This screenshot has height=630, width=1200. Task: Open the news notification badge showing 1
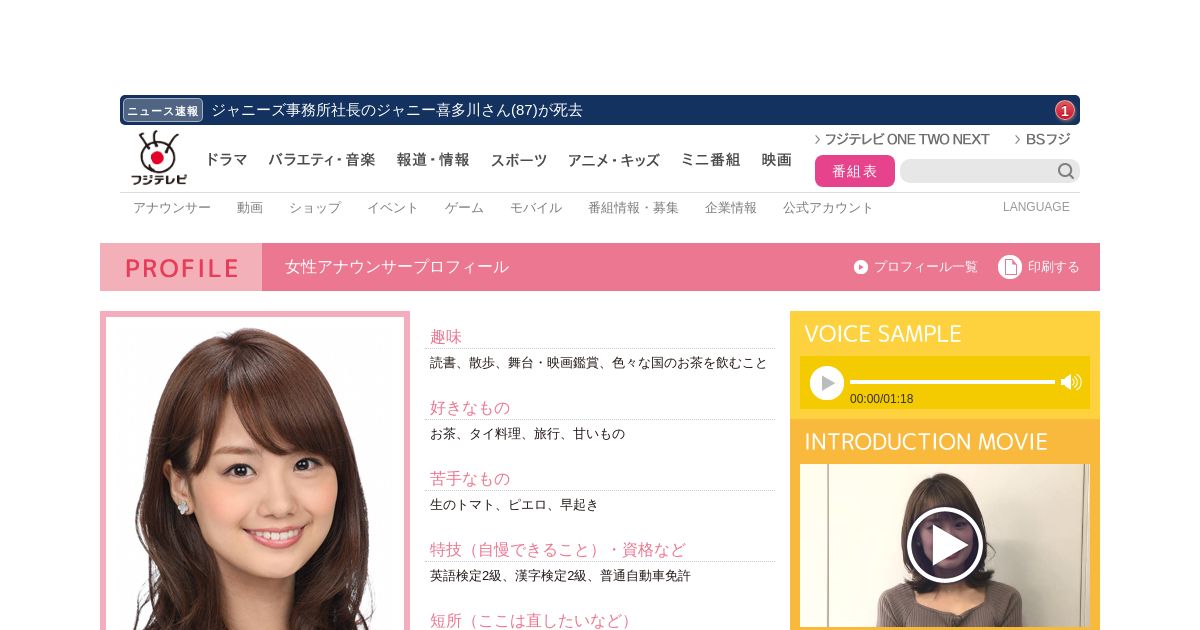tap(1065, 110)
